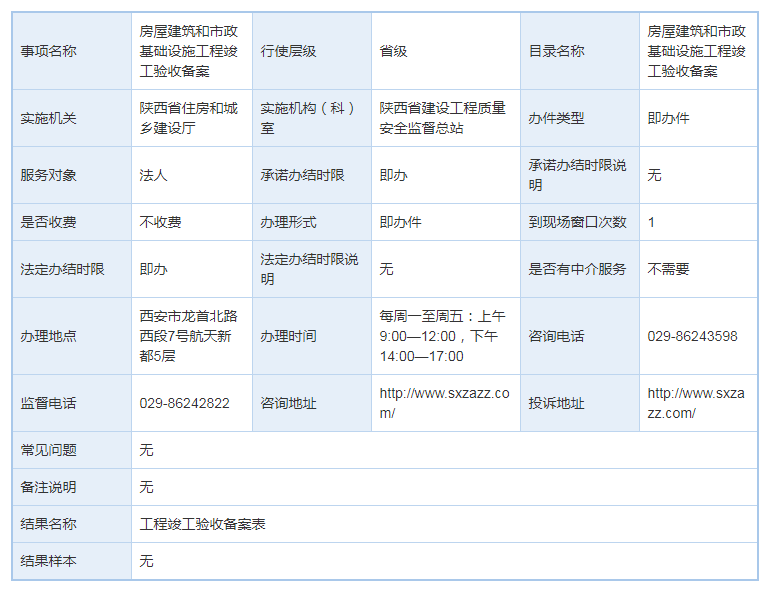Image resolution: width=767 pixels, height=590 pixels.
Task: Click the office address 西安市龙首北路西段7号
Action: [188, 336]
